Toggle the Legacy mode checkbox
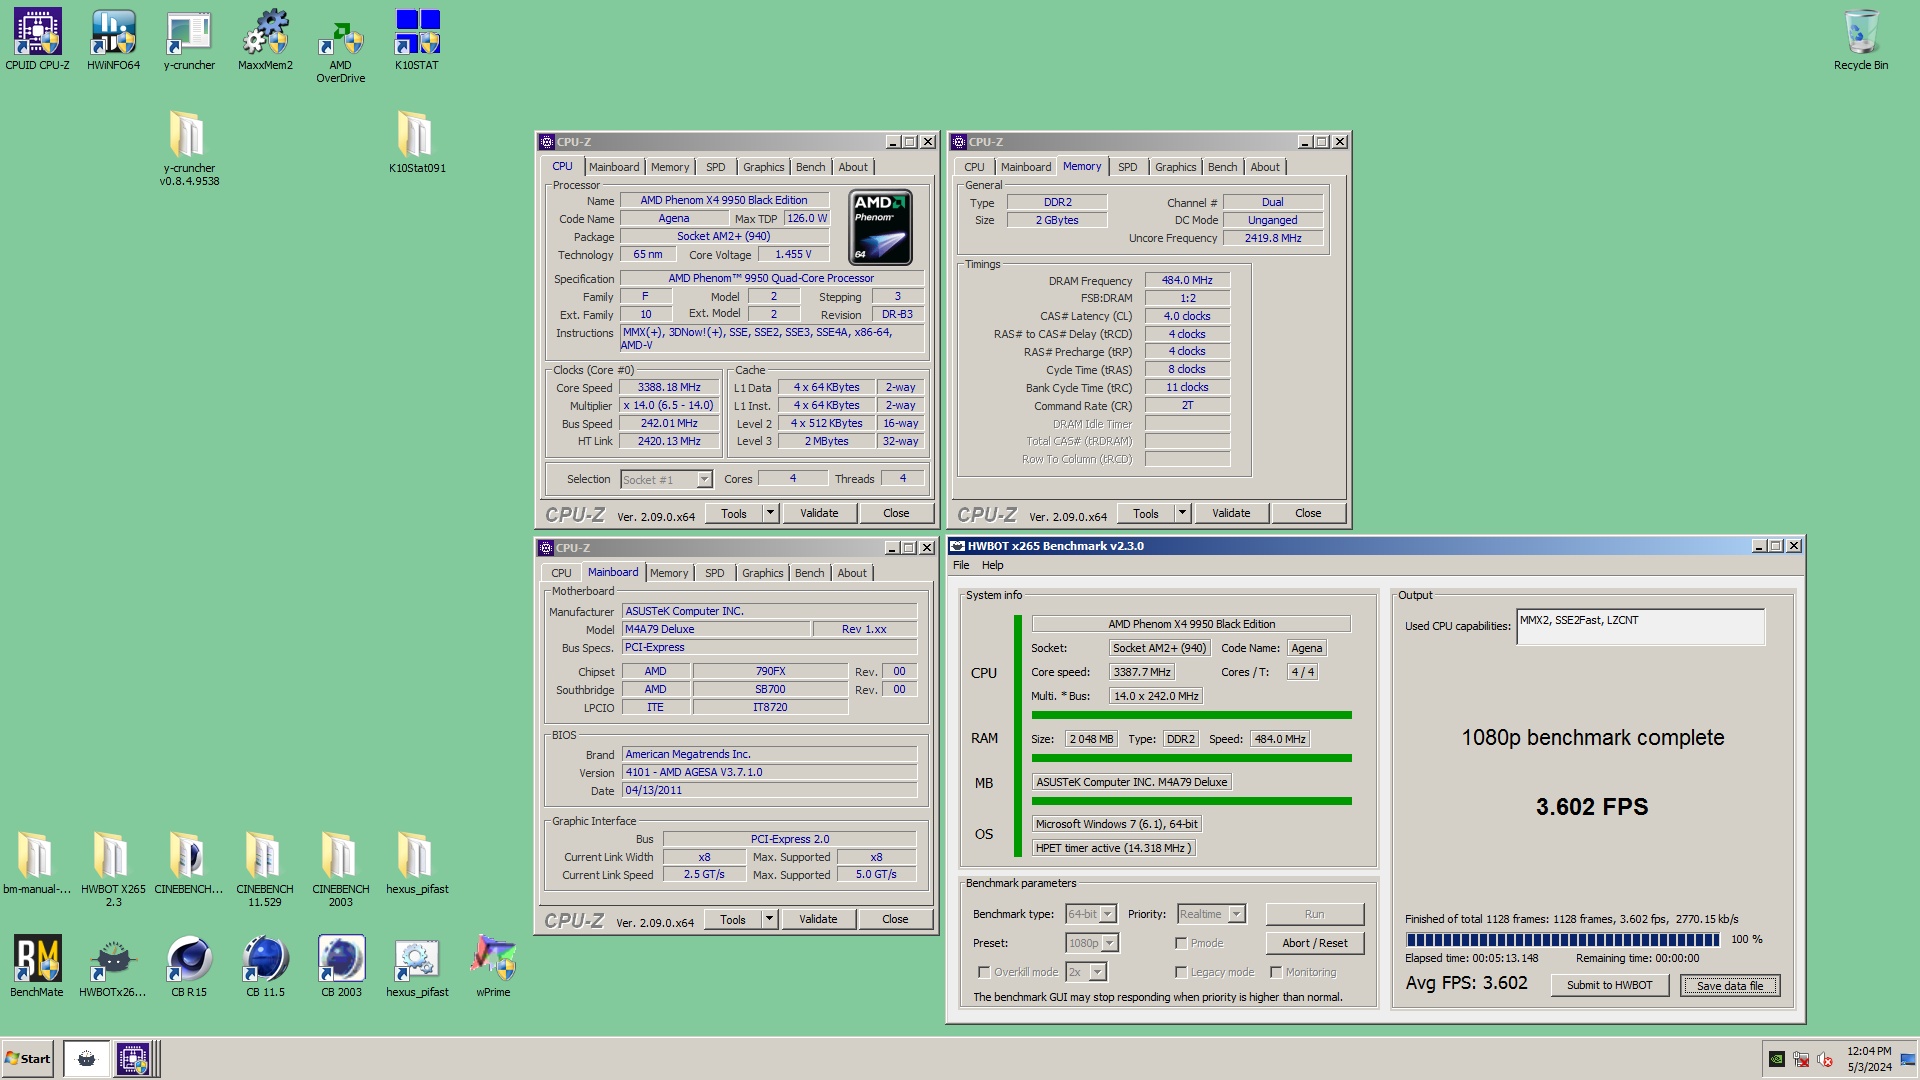Image resolution: width=1920 pixels, height=1080 pixels. coord(1181,972)
